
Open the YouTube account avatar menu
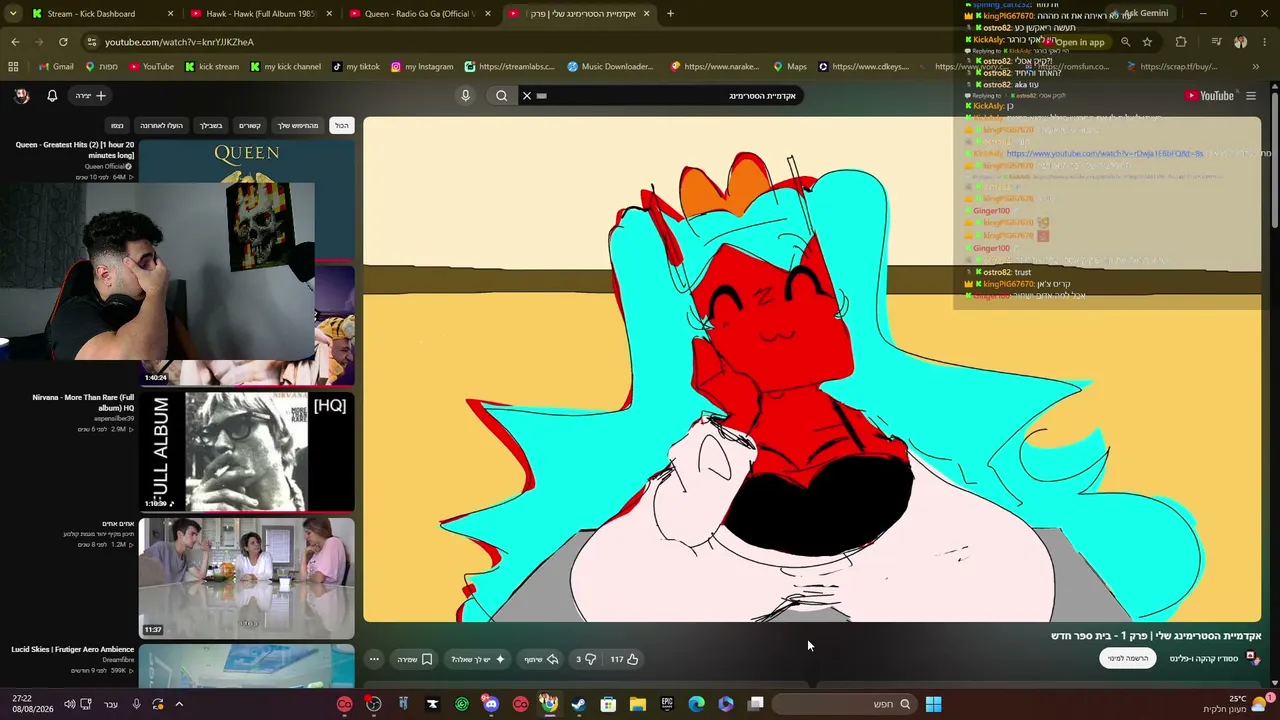coord(21,96)
